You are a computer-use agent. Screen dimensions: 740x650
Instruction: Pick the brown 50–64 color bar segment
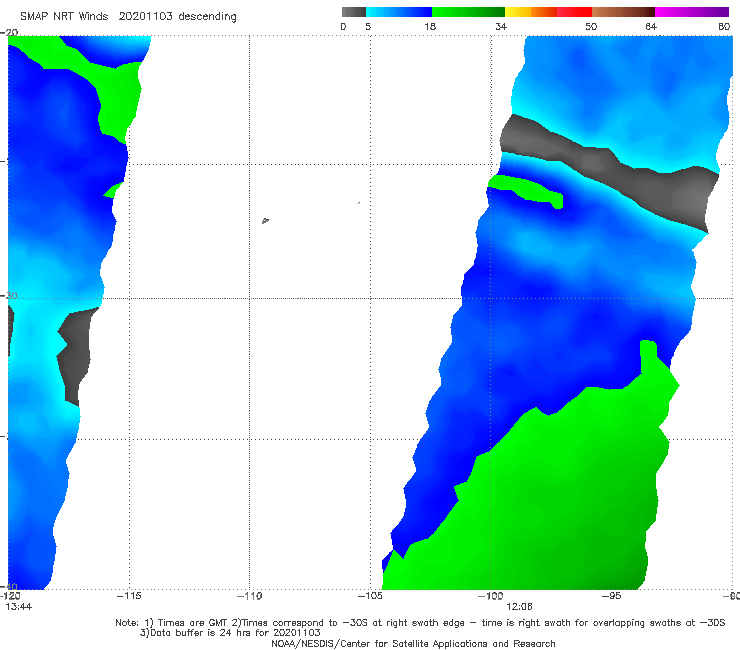(623, 12)
